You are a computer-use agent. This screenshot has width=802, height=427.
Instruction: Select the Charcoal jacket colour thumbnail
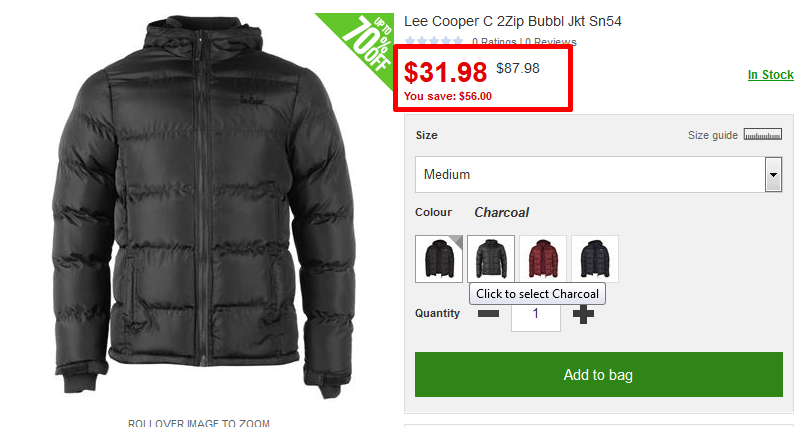(x=491, y=259)
